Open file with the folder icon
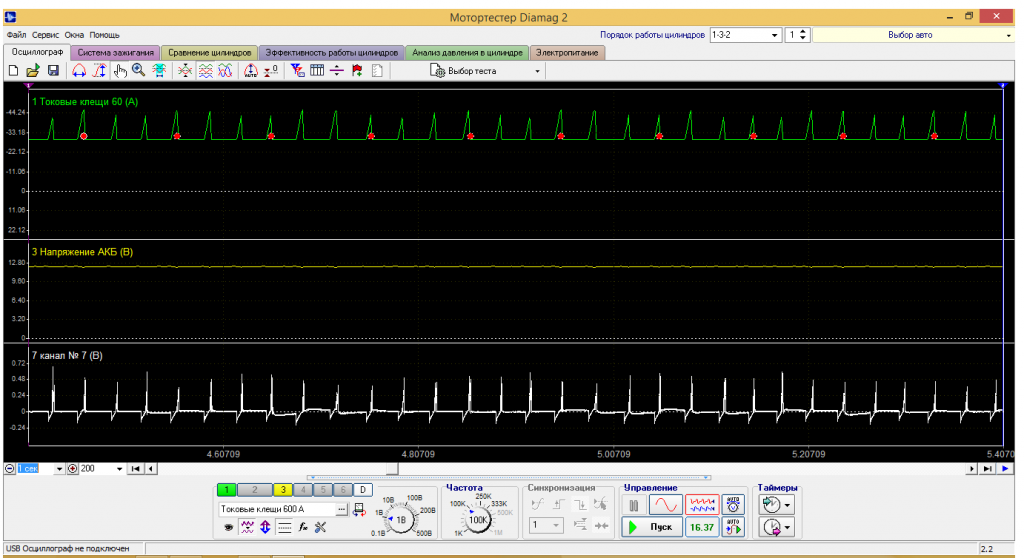The width and height of the screenshot is (1024, 558). [33, 71]
